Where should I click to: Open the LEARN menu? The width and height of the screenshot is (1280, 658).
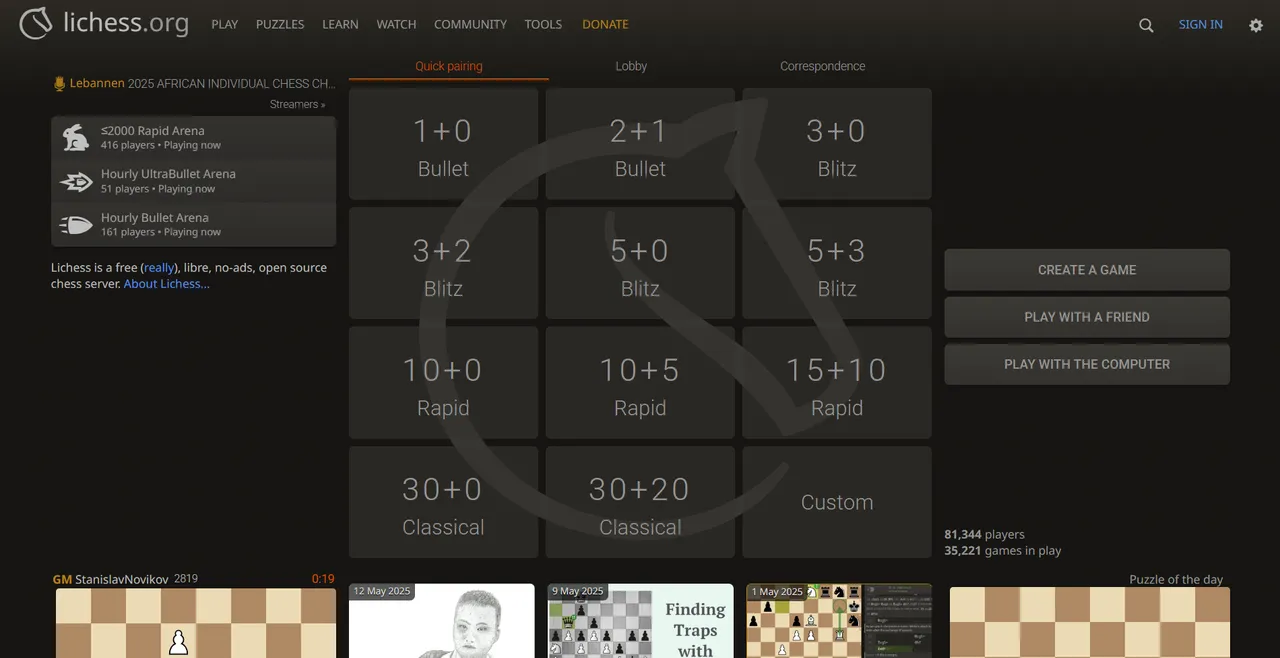(x=340, y=24)
